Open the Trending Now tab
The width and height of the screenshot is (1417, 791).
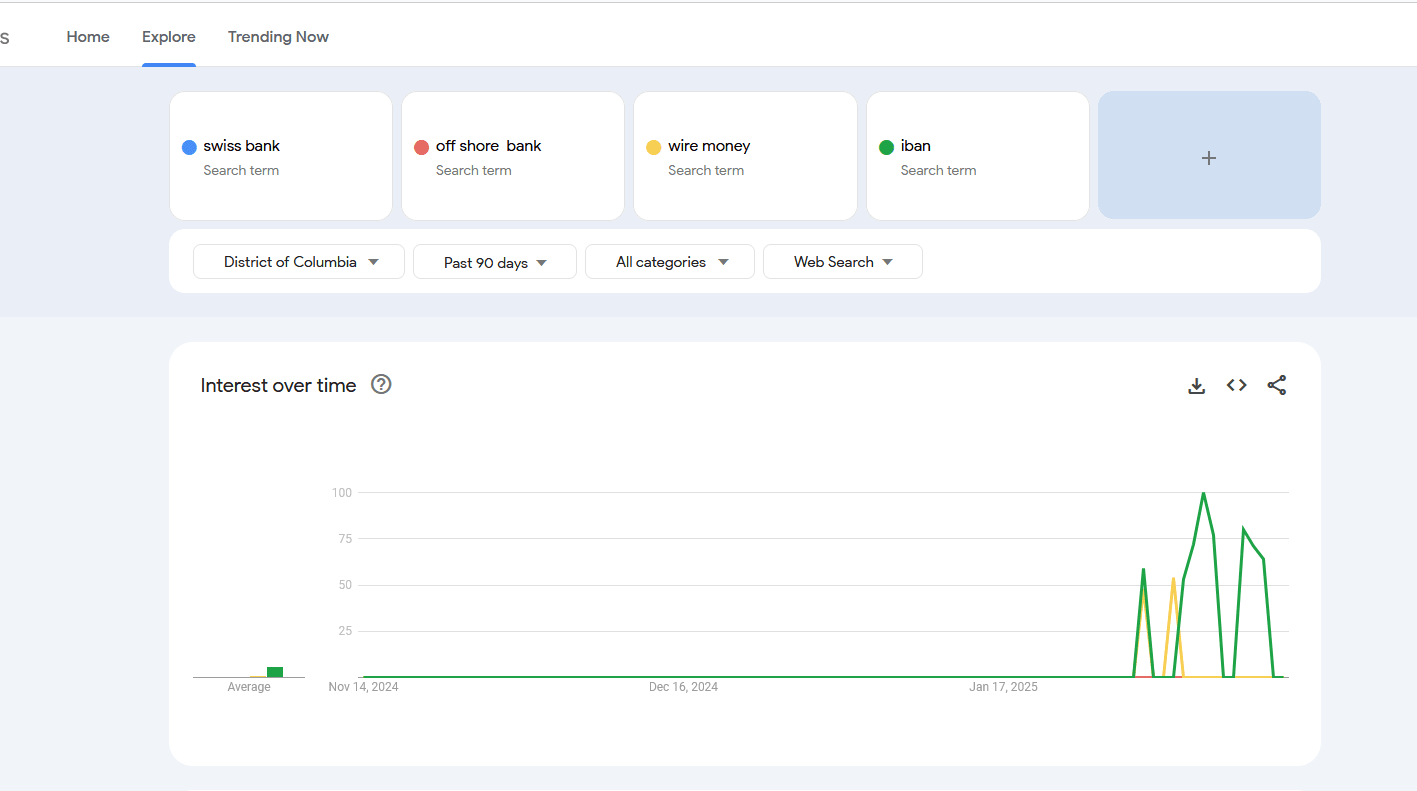[278, 37]
